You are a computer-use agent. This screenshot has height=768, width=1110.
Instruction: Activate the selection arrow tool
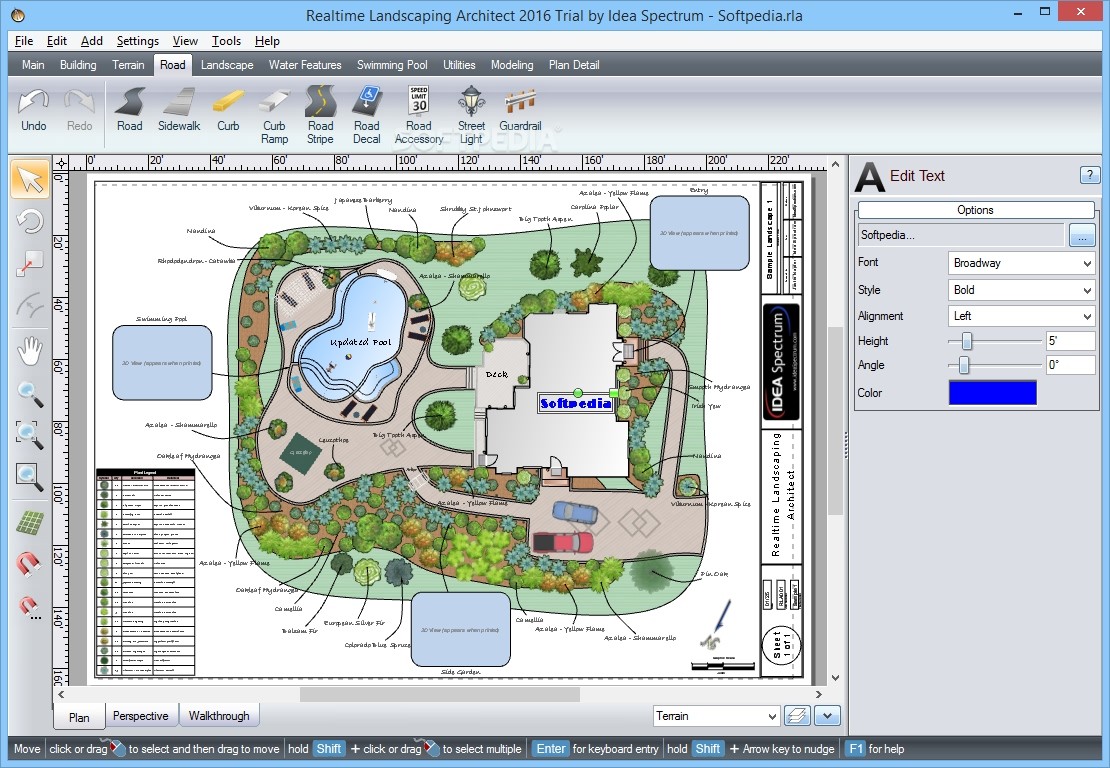[x=30, y=178]
